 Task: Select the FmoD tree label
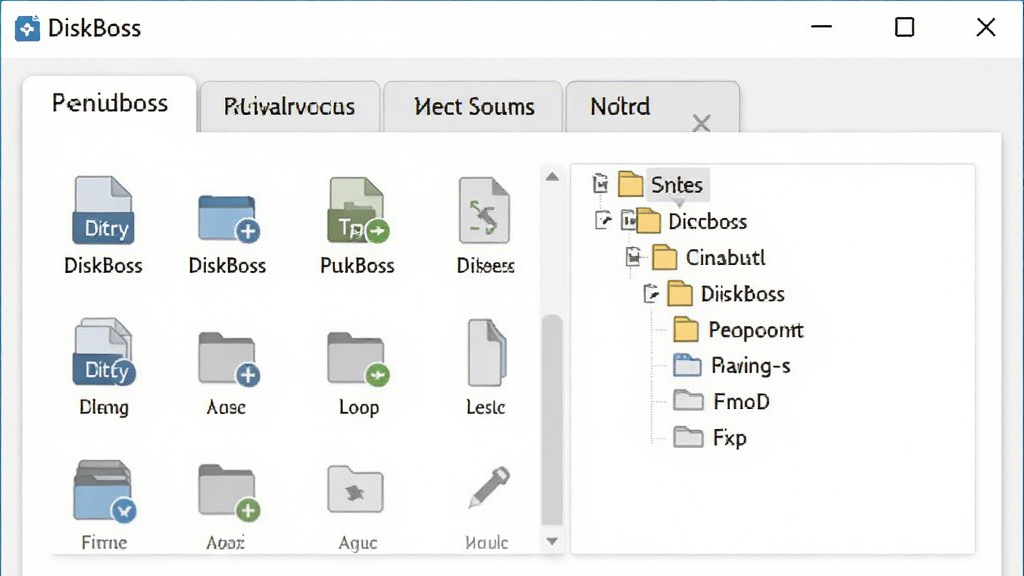pyautogui.click(x=741, y=401)
